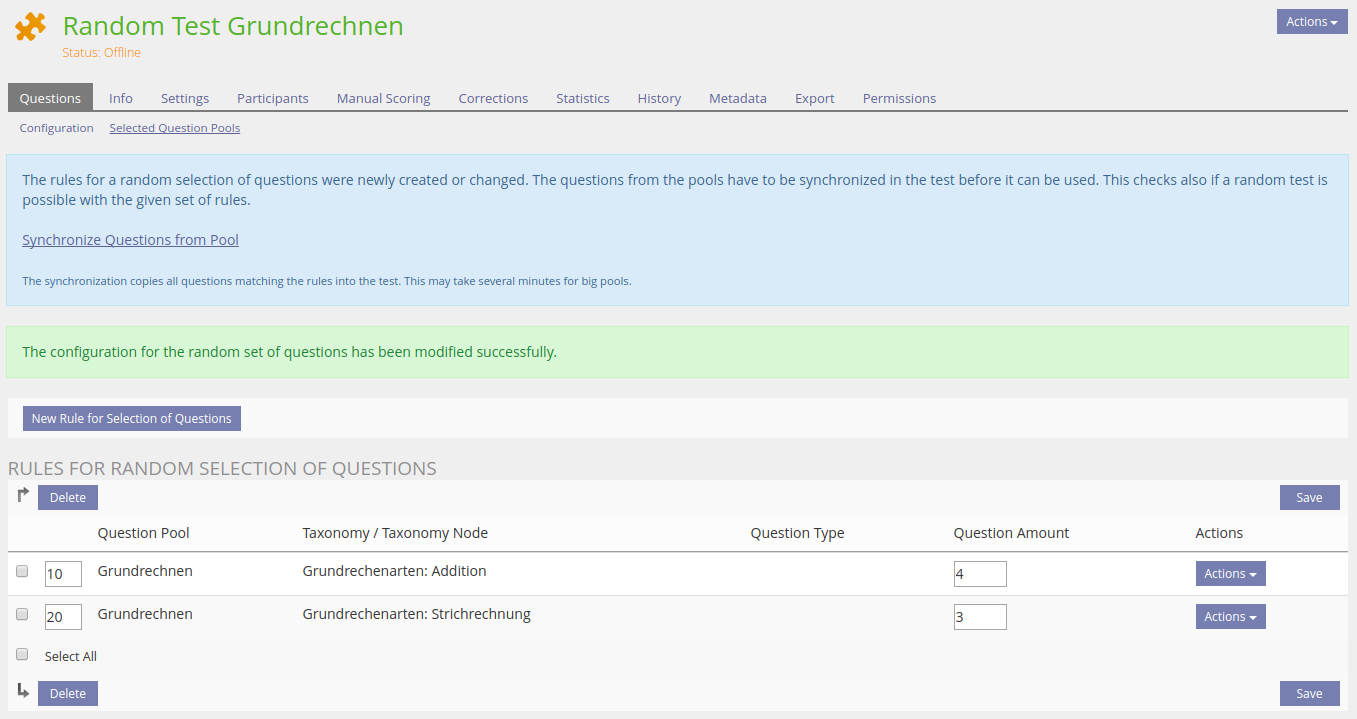The image size is (1357, 719).
Task: Open the top-right Actions dropdown
Action: coord(1311,22)
